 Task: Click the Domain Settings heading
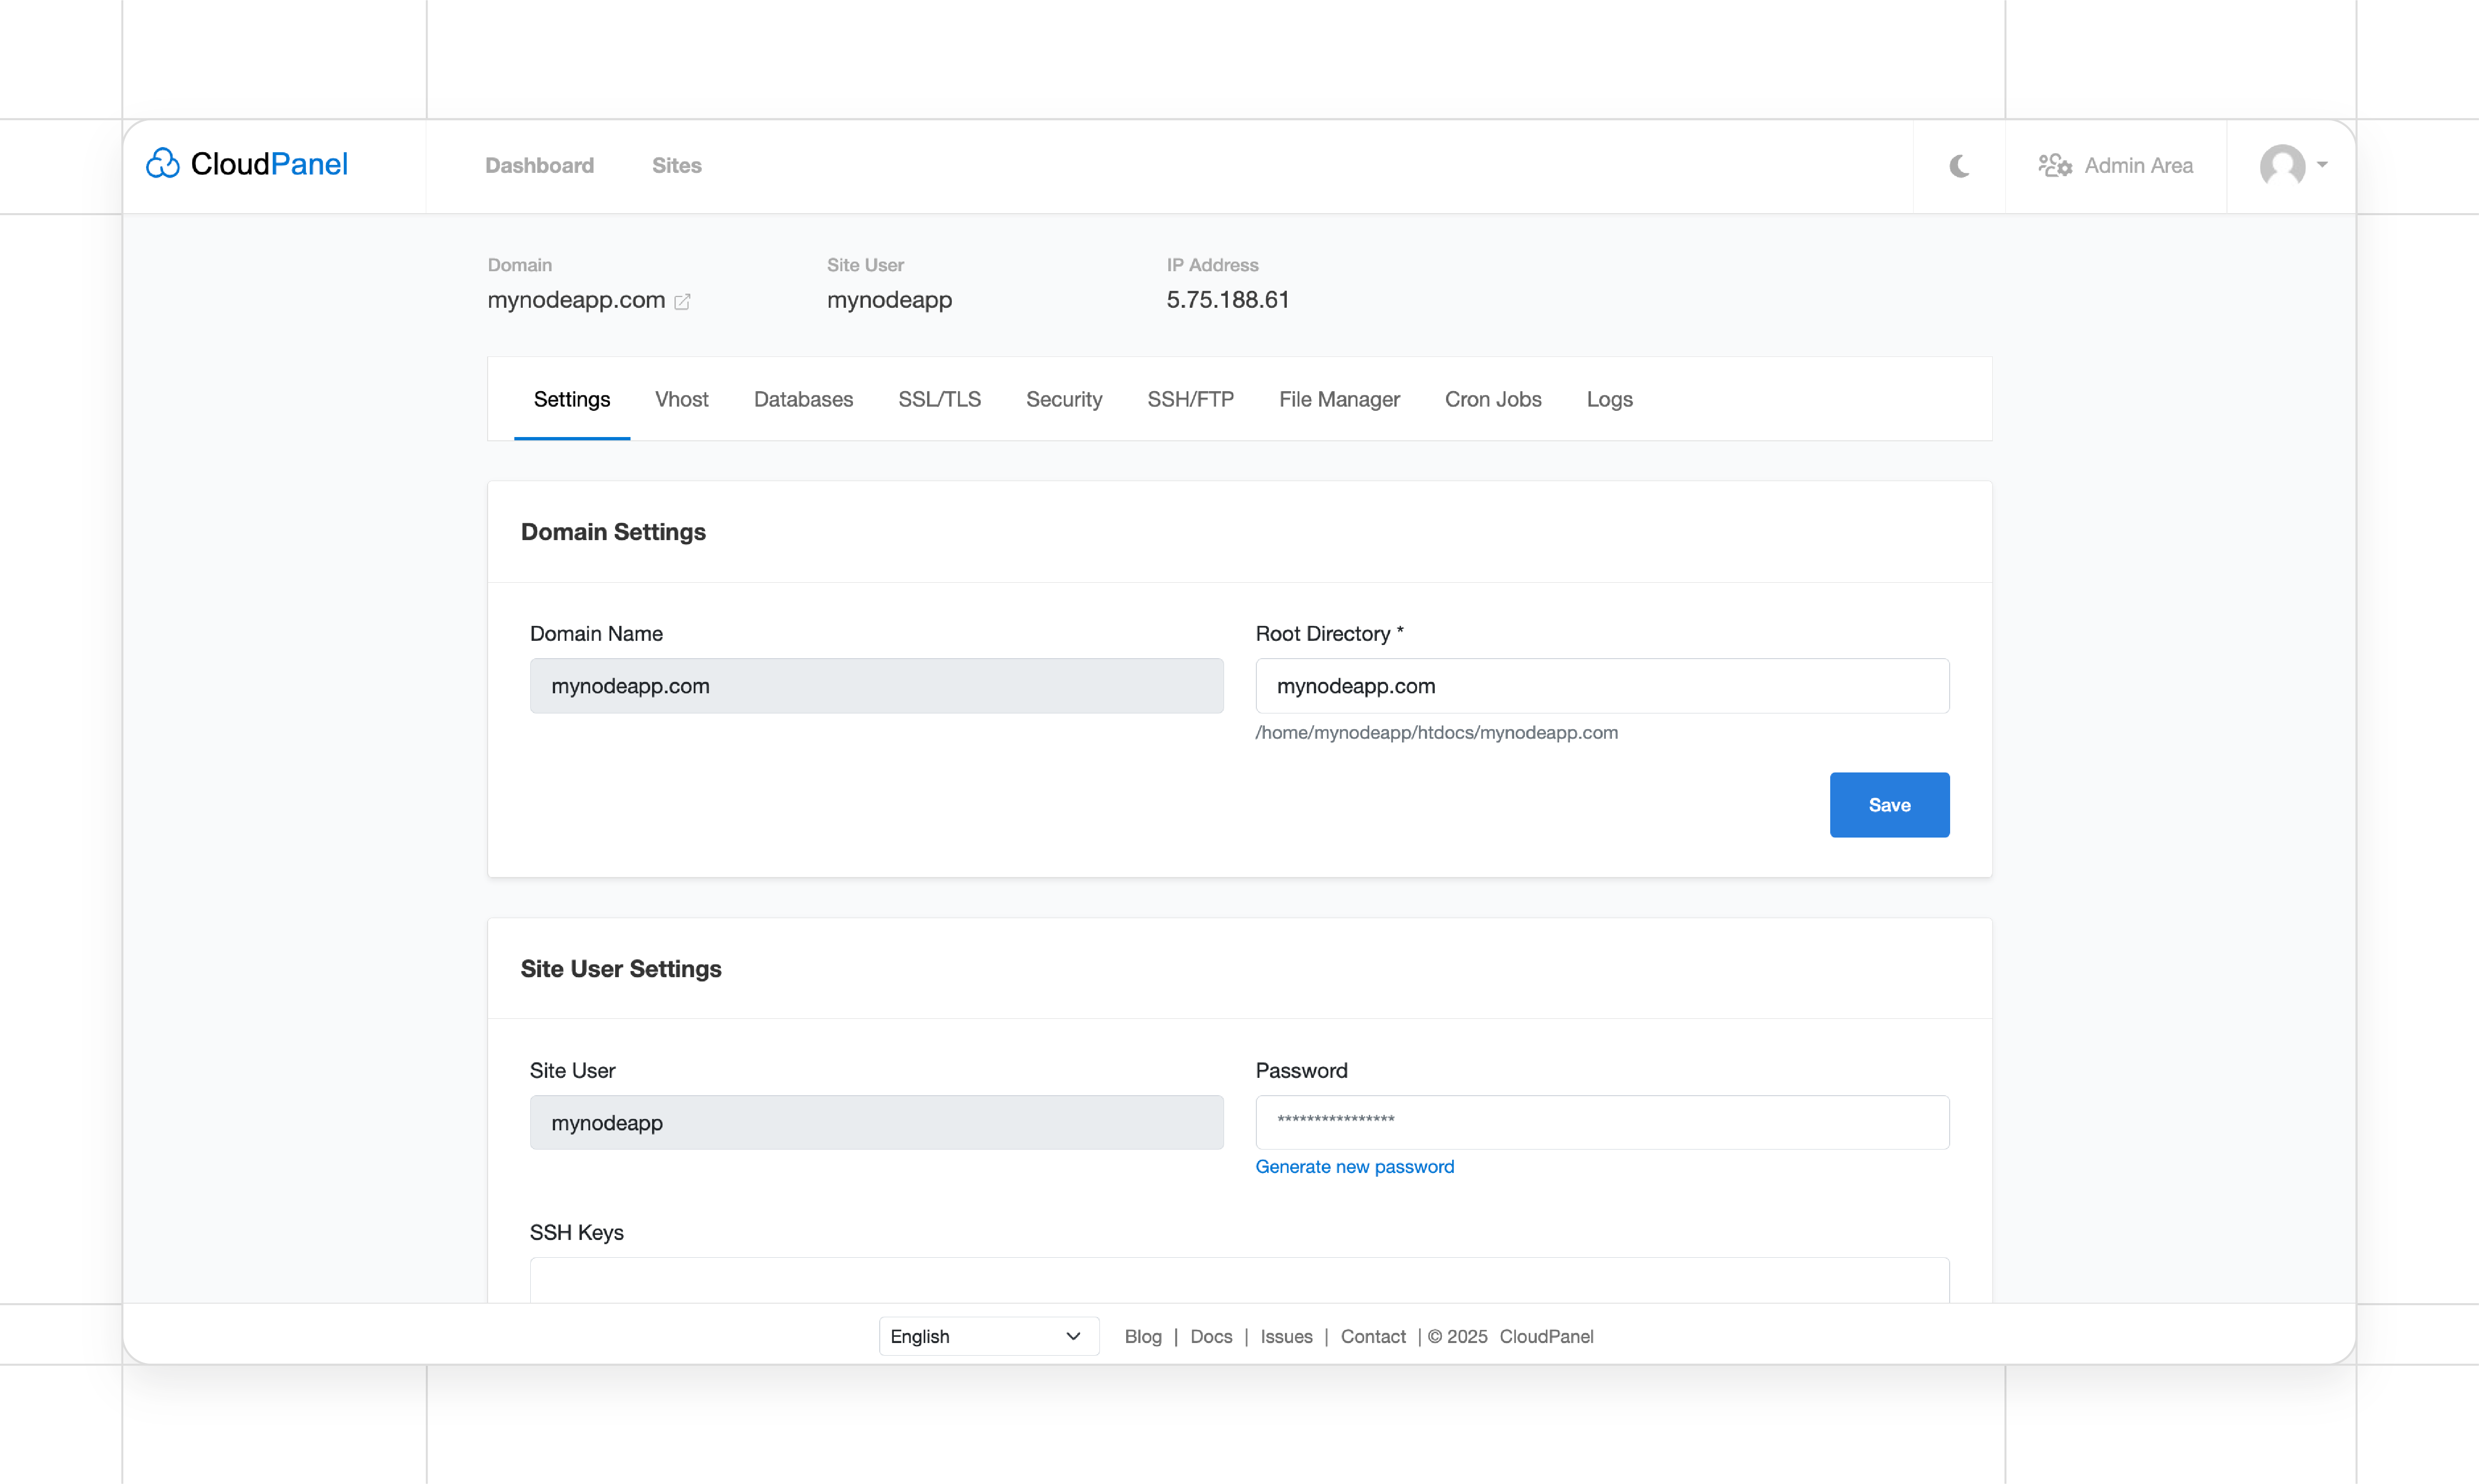[x=613, y=532]
